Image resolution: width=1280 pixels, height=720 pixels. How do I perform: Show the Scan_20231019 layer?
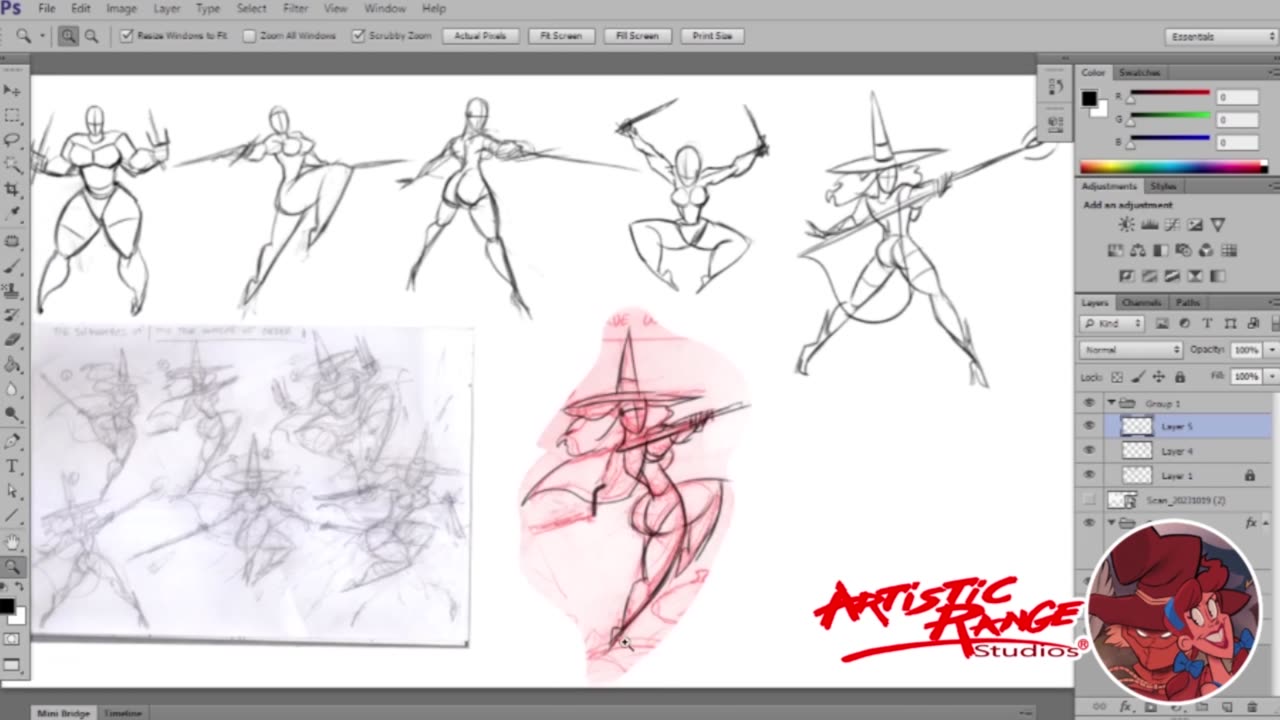pos(1089,500)
